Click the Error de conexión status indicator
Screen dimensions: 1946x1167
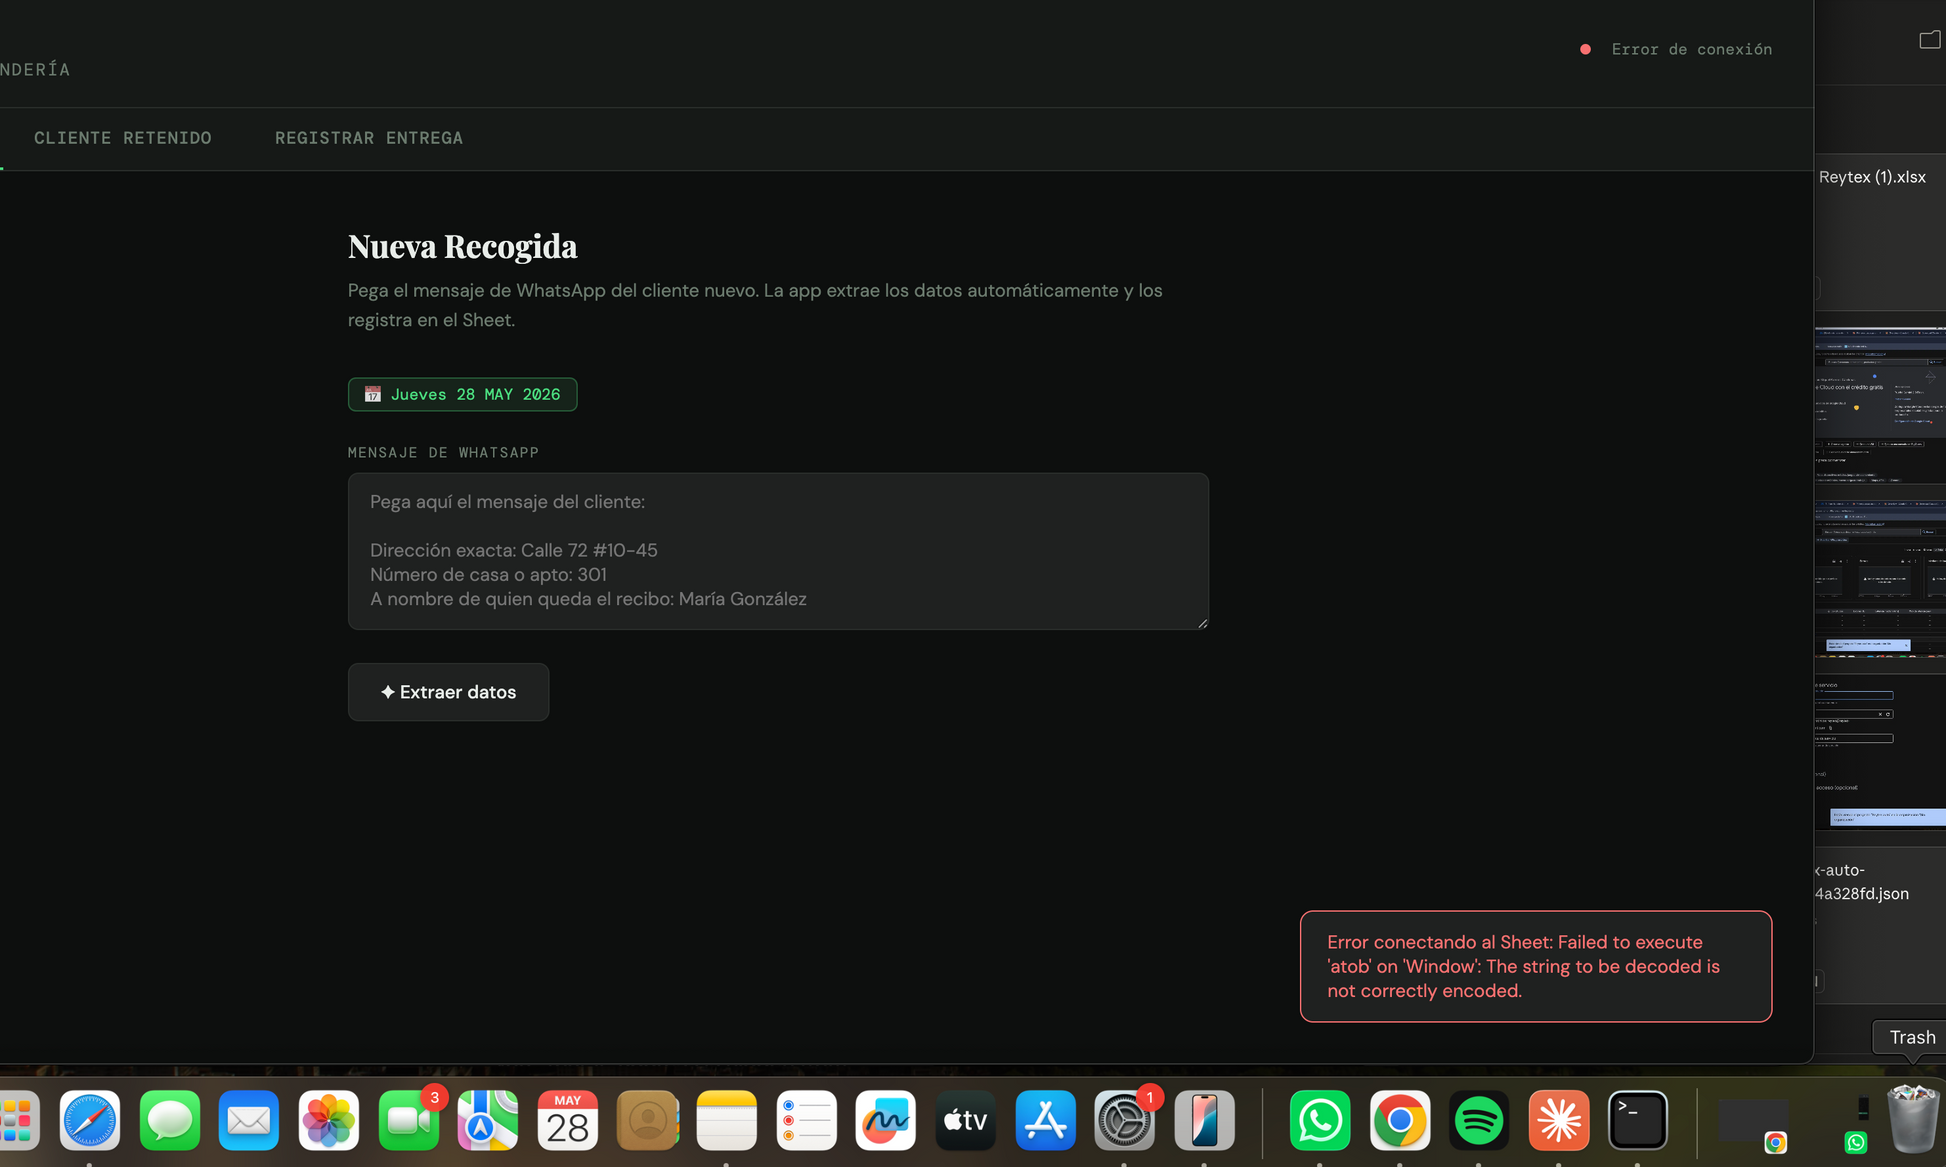click(1676, 49)
